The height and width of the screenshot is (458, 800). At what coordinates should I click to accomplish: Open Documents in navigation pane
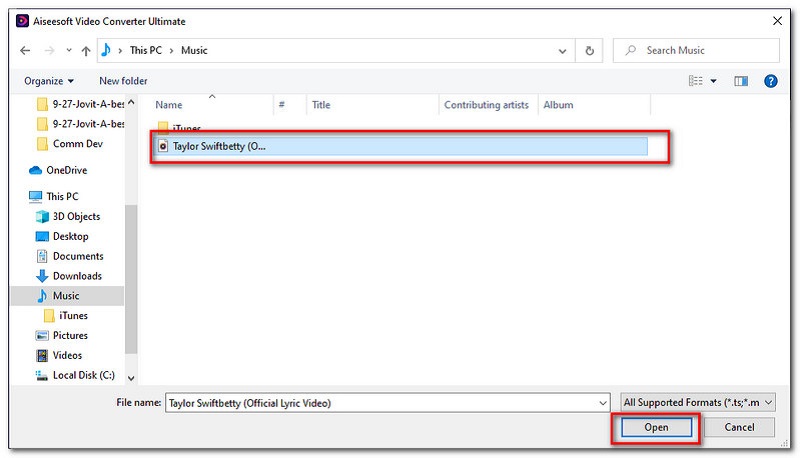(78, 256)
